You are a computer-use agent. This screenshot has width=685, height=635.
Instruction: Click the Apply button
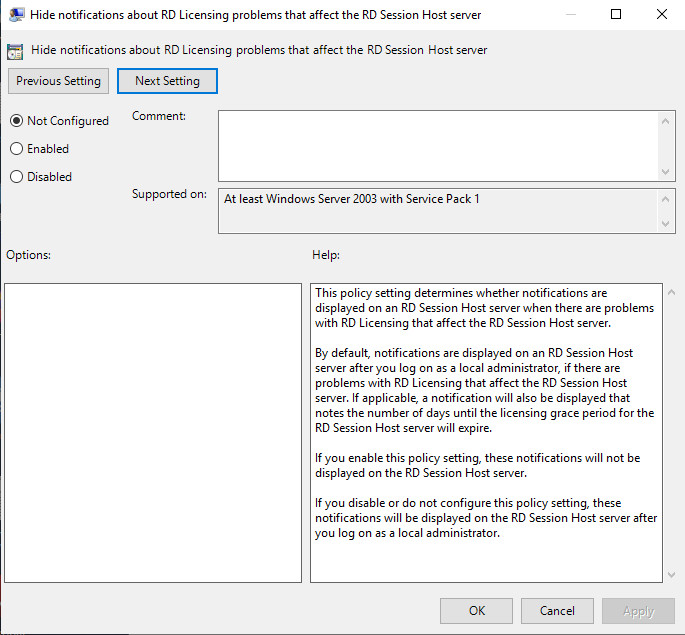pos(638,611)
